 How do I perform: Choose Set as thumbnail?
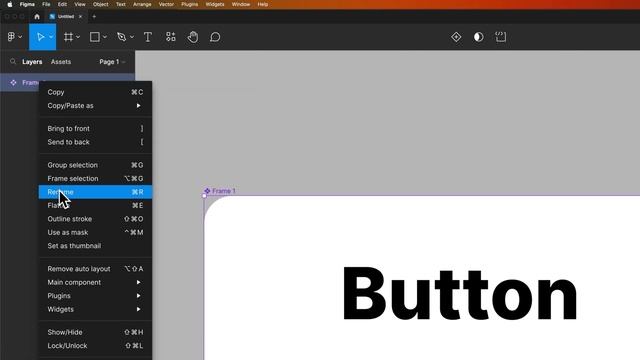[95, 246]
